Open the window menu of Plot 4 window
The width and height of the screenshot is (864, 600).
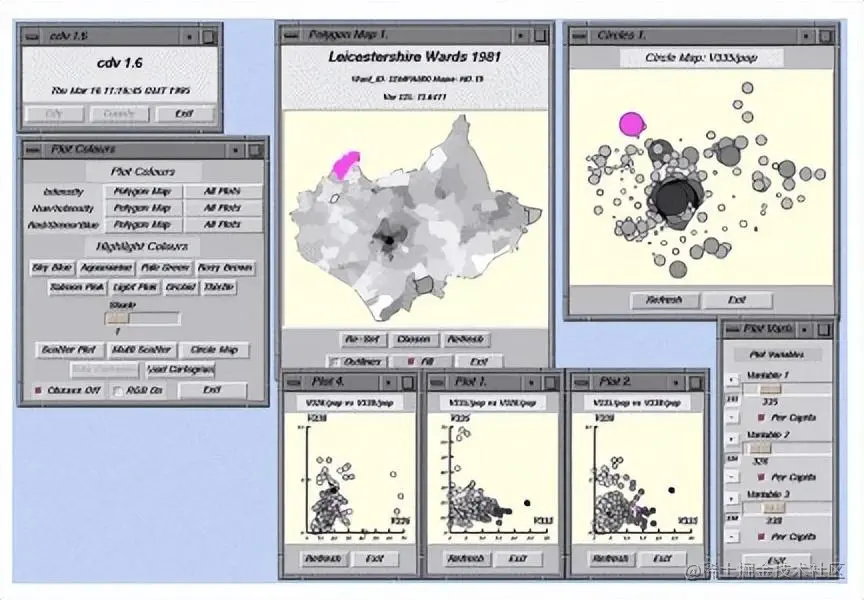point(294,382)
